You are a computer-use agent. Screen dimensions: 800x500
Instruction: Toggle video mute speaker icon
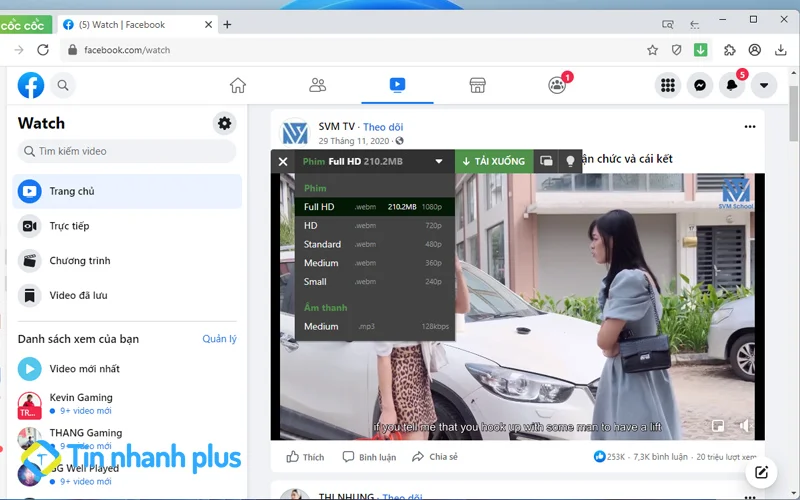tap(745, 425)
